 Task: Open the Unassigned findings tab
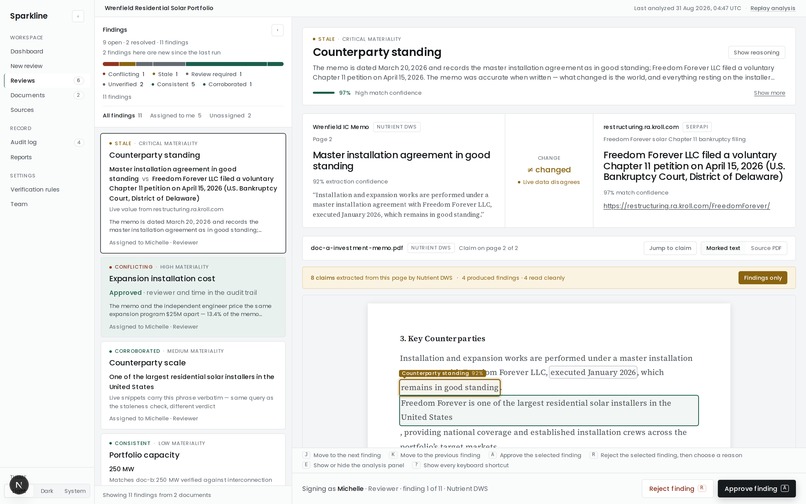click(x=230, y=116)
